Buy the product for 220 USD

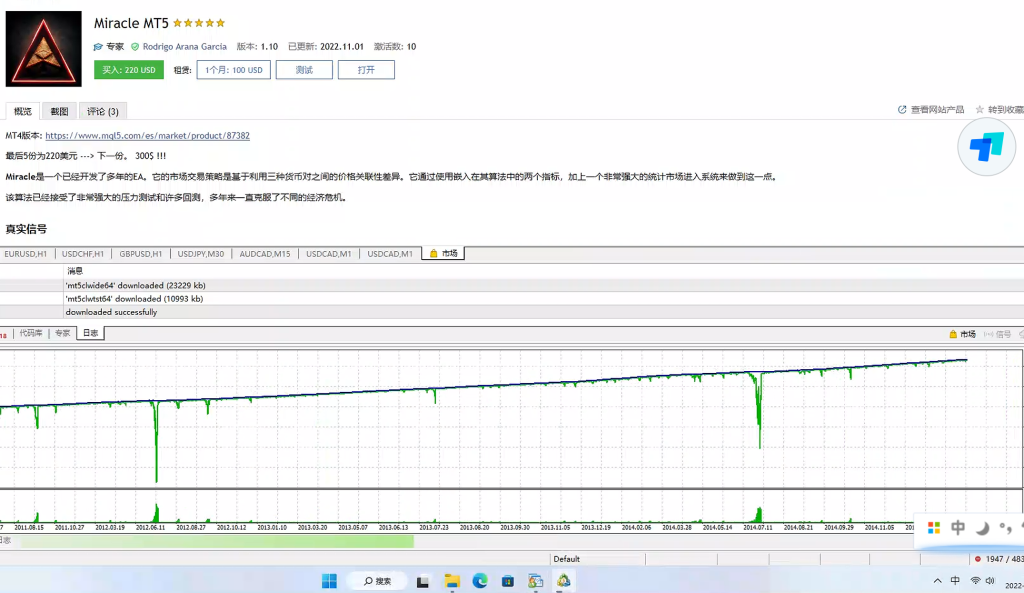click(x=129, y=70)
